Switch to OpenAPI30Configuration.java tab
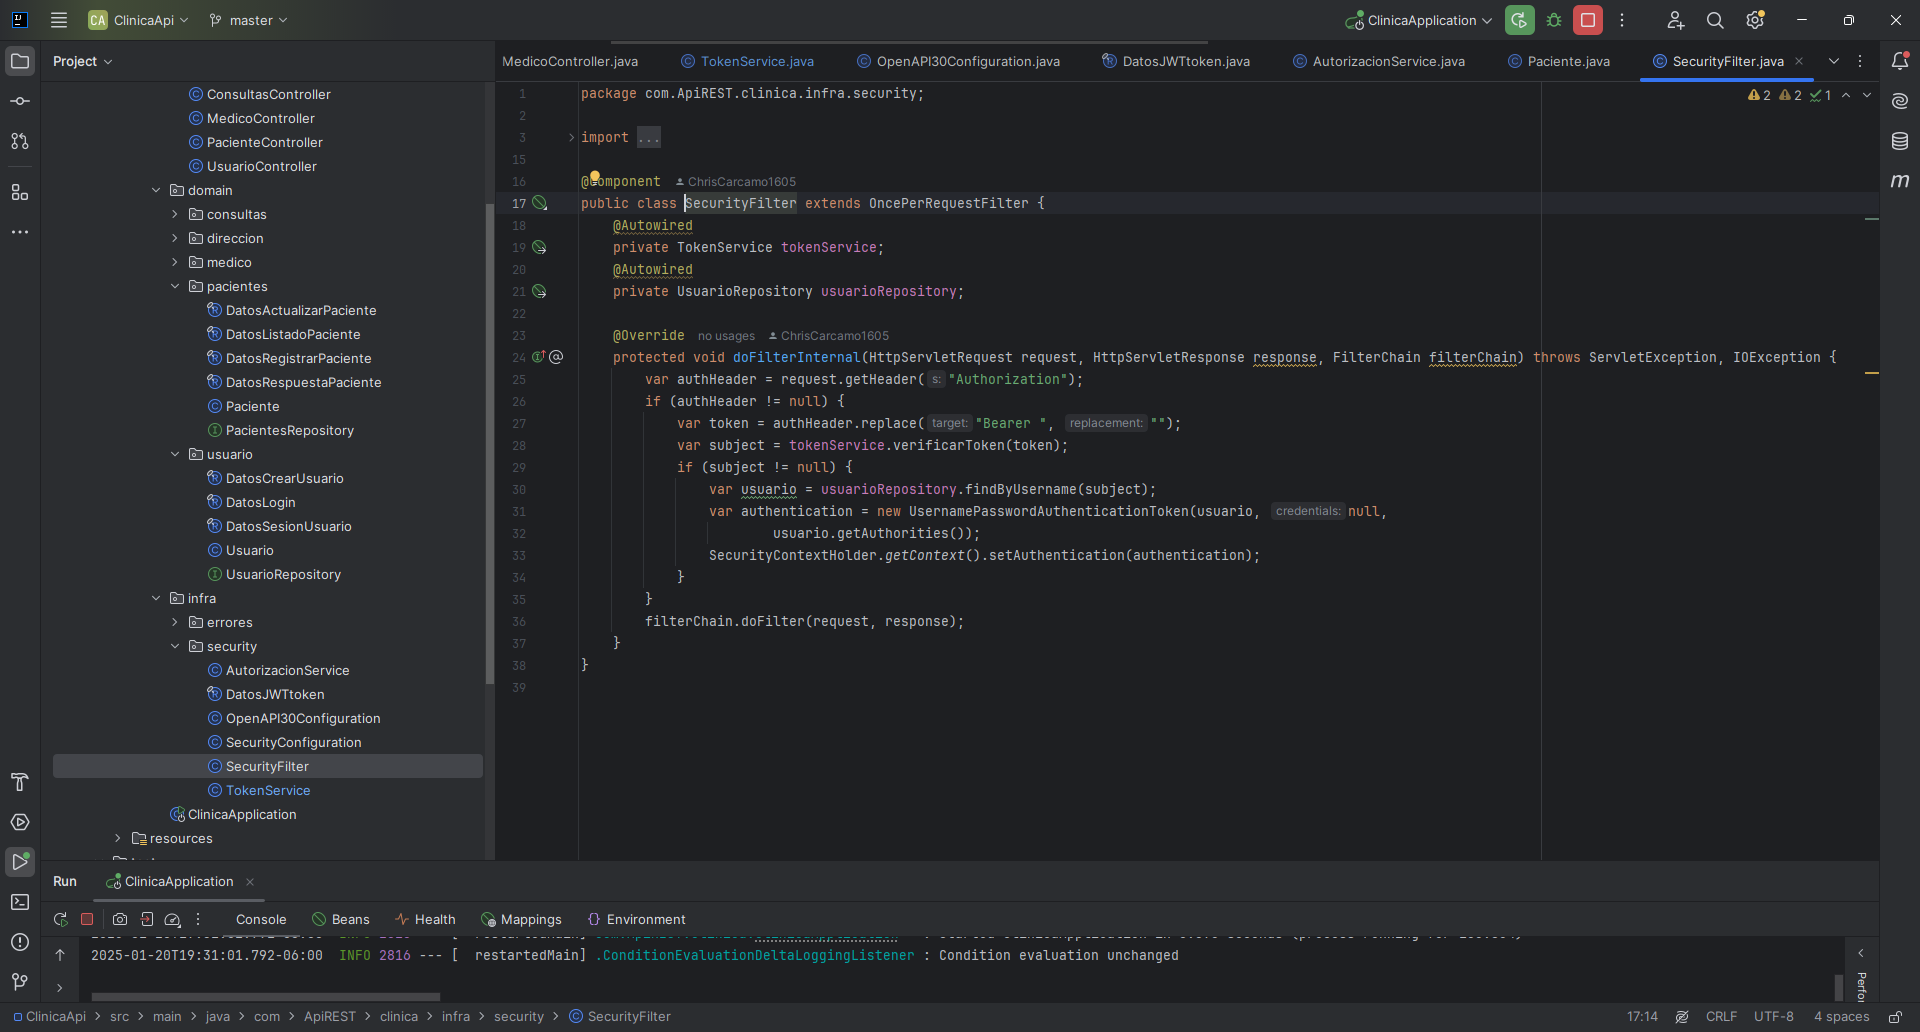Image resolution: width=1920 pixels, height=1032 pixels. (959, 61)
